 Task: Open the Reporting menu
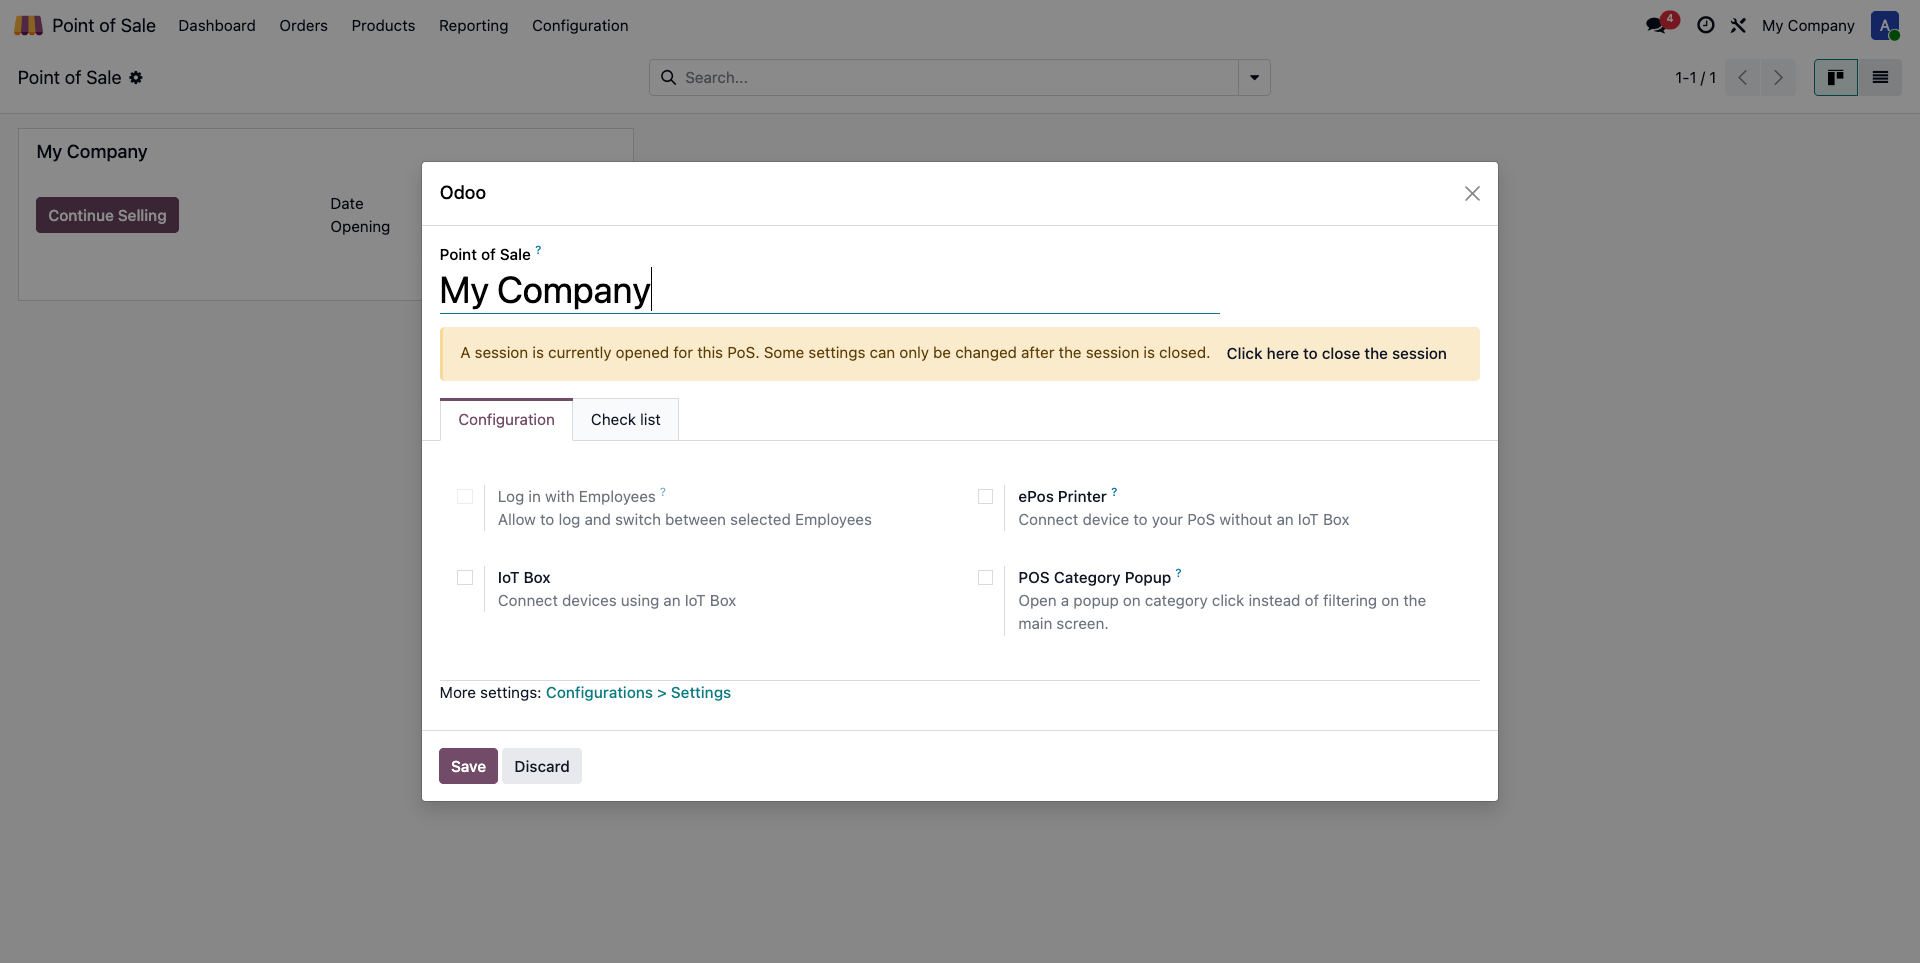coord(473,25)
